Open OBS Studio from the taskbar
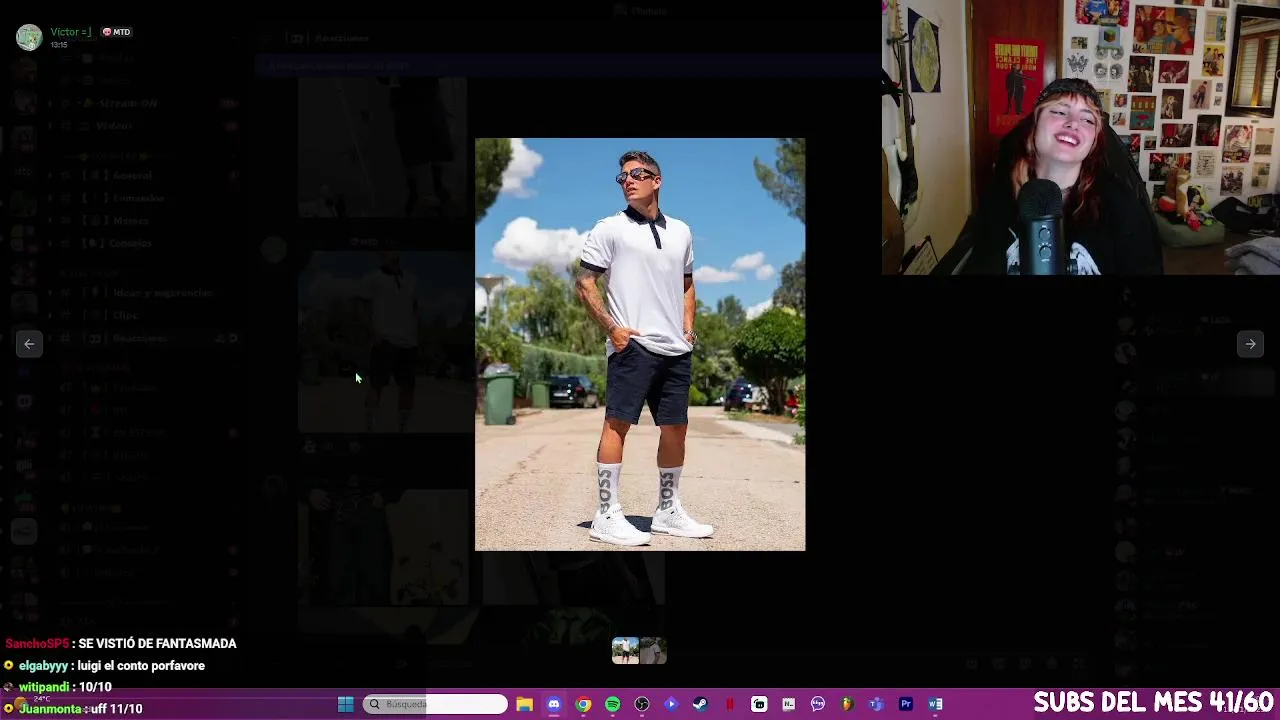Screen dimensions: 1280x720 [642, 704]
